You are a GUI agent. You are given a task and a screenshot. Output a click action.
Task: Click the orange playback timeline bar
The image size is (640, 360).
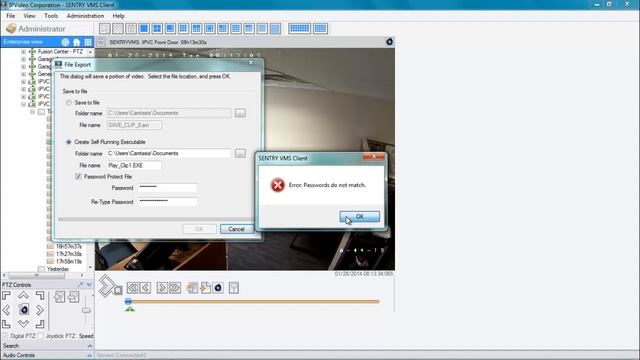(x=253, y=302)
